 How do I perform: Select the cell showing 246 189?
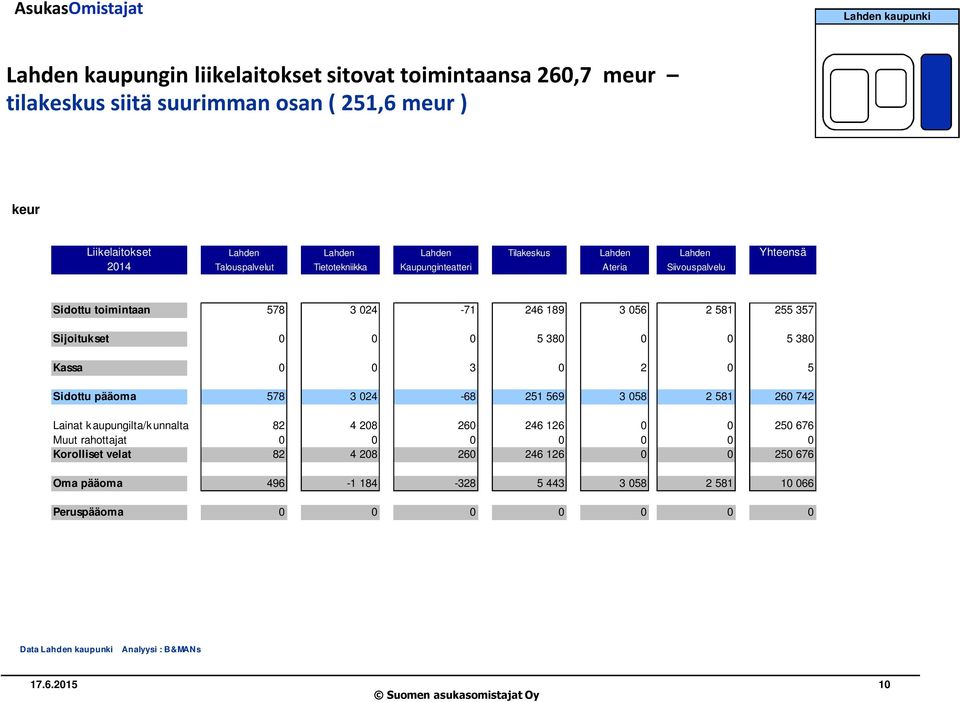pos(544,310)
